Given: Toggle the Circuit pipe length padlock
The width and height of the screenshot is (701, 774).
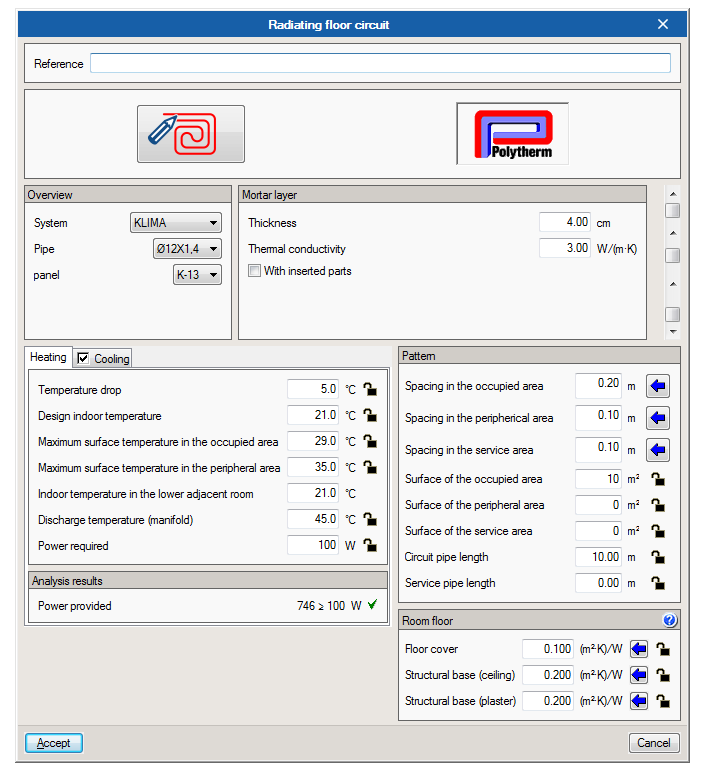Looking at the screenshot, I should tap(658, 557).
